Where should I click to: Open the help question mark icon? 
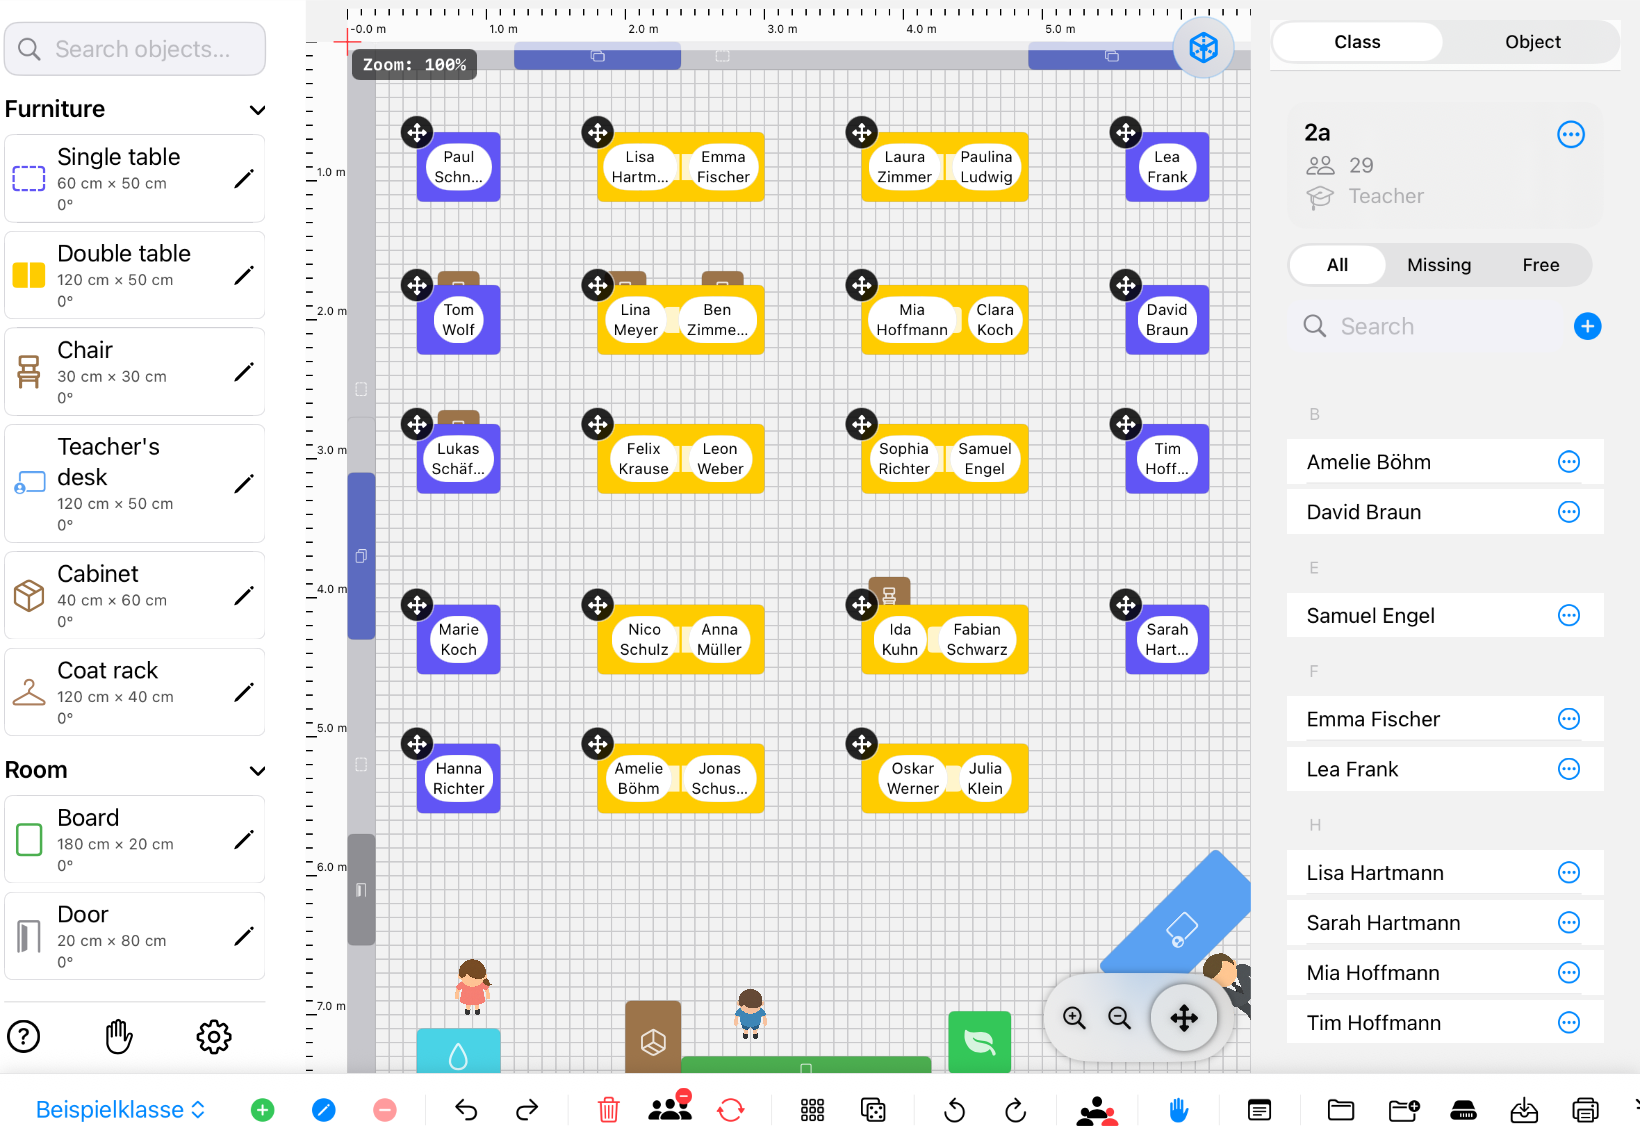(x=24, y=1036)
